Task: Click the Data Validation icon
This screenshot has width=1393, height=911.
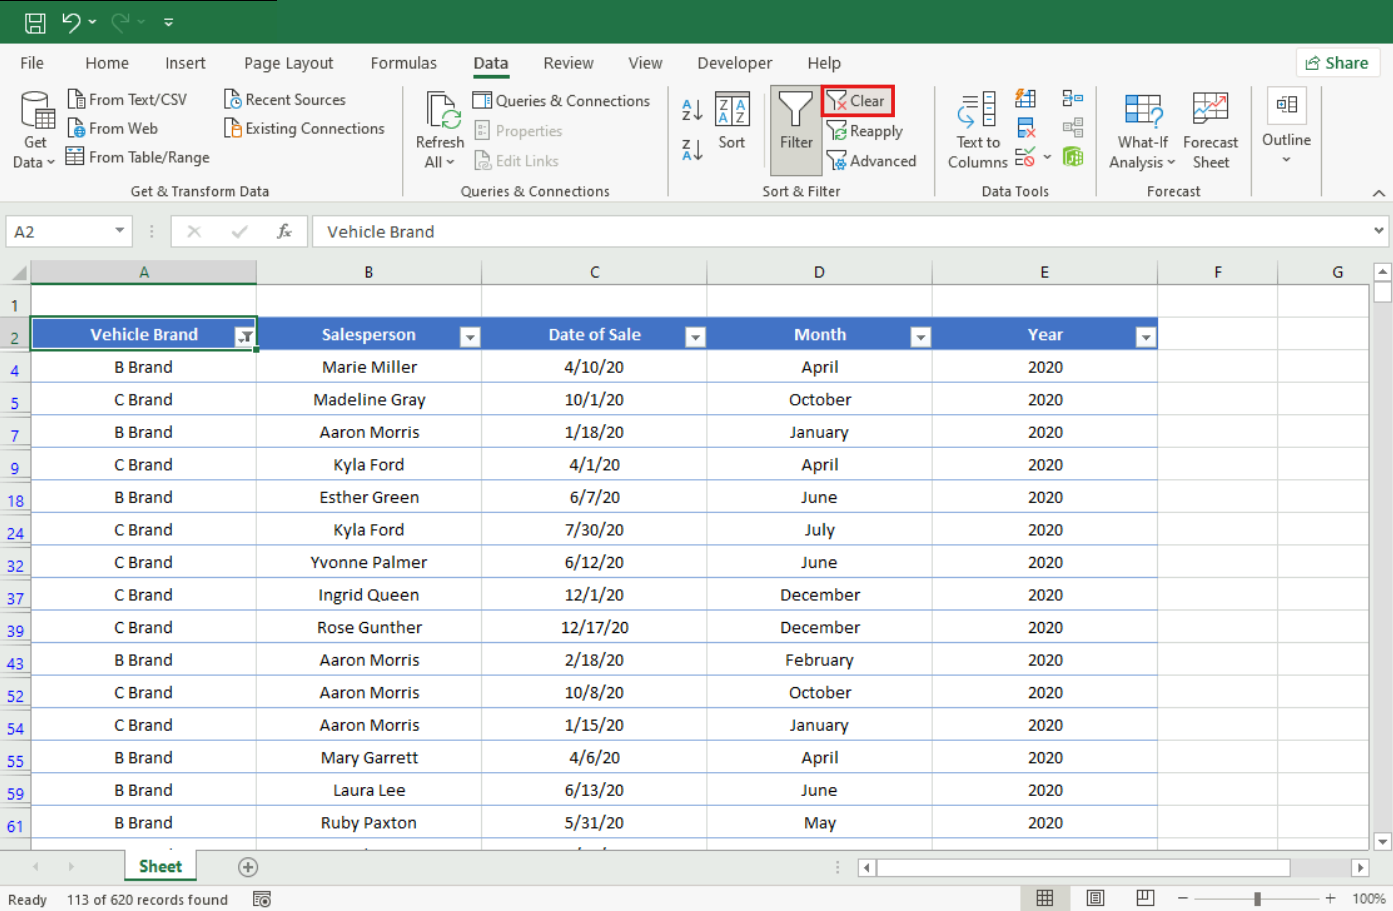Action: 1025,157
